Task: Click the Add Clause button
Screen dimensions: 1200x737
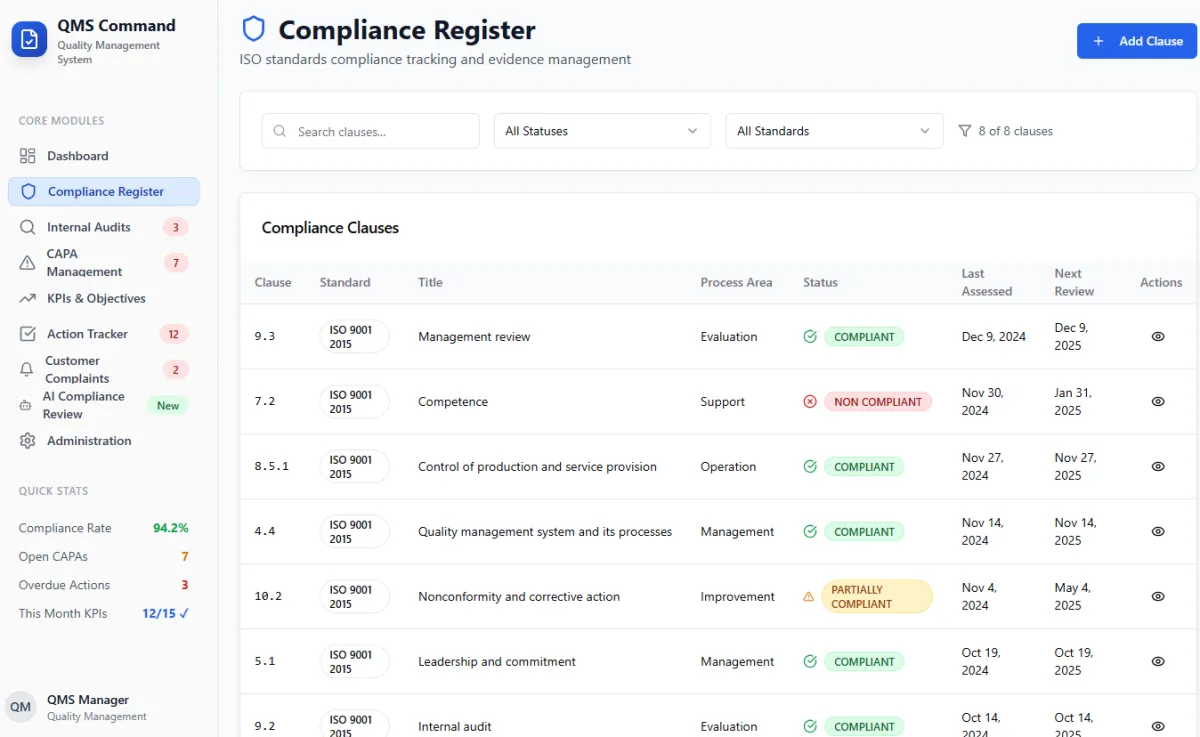Action: [1137, 41]
